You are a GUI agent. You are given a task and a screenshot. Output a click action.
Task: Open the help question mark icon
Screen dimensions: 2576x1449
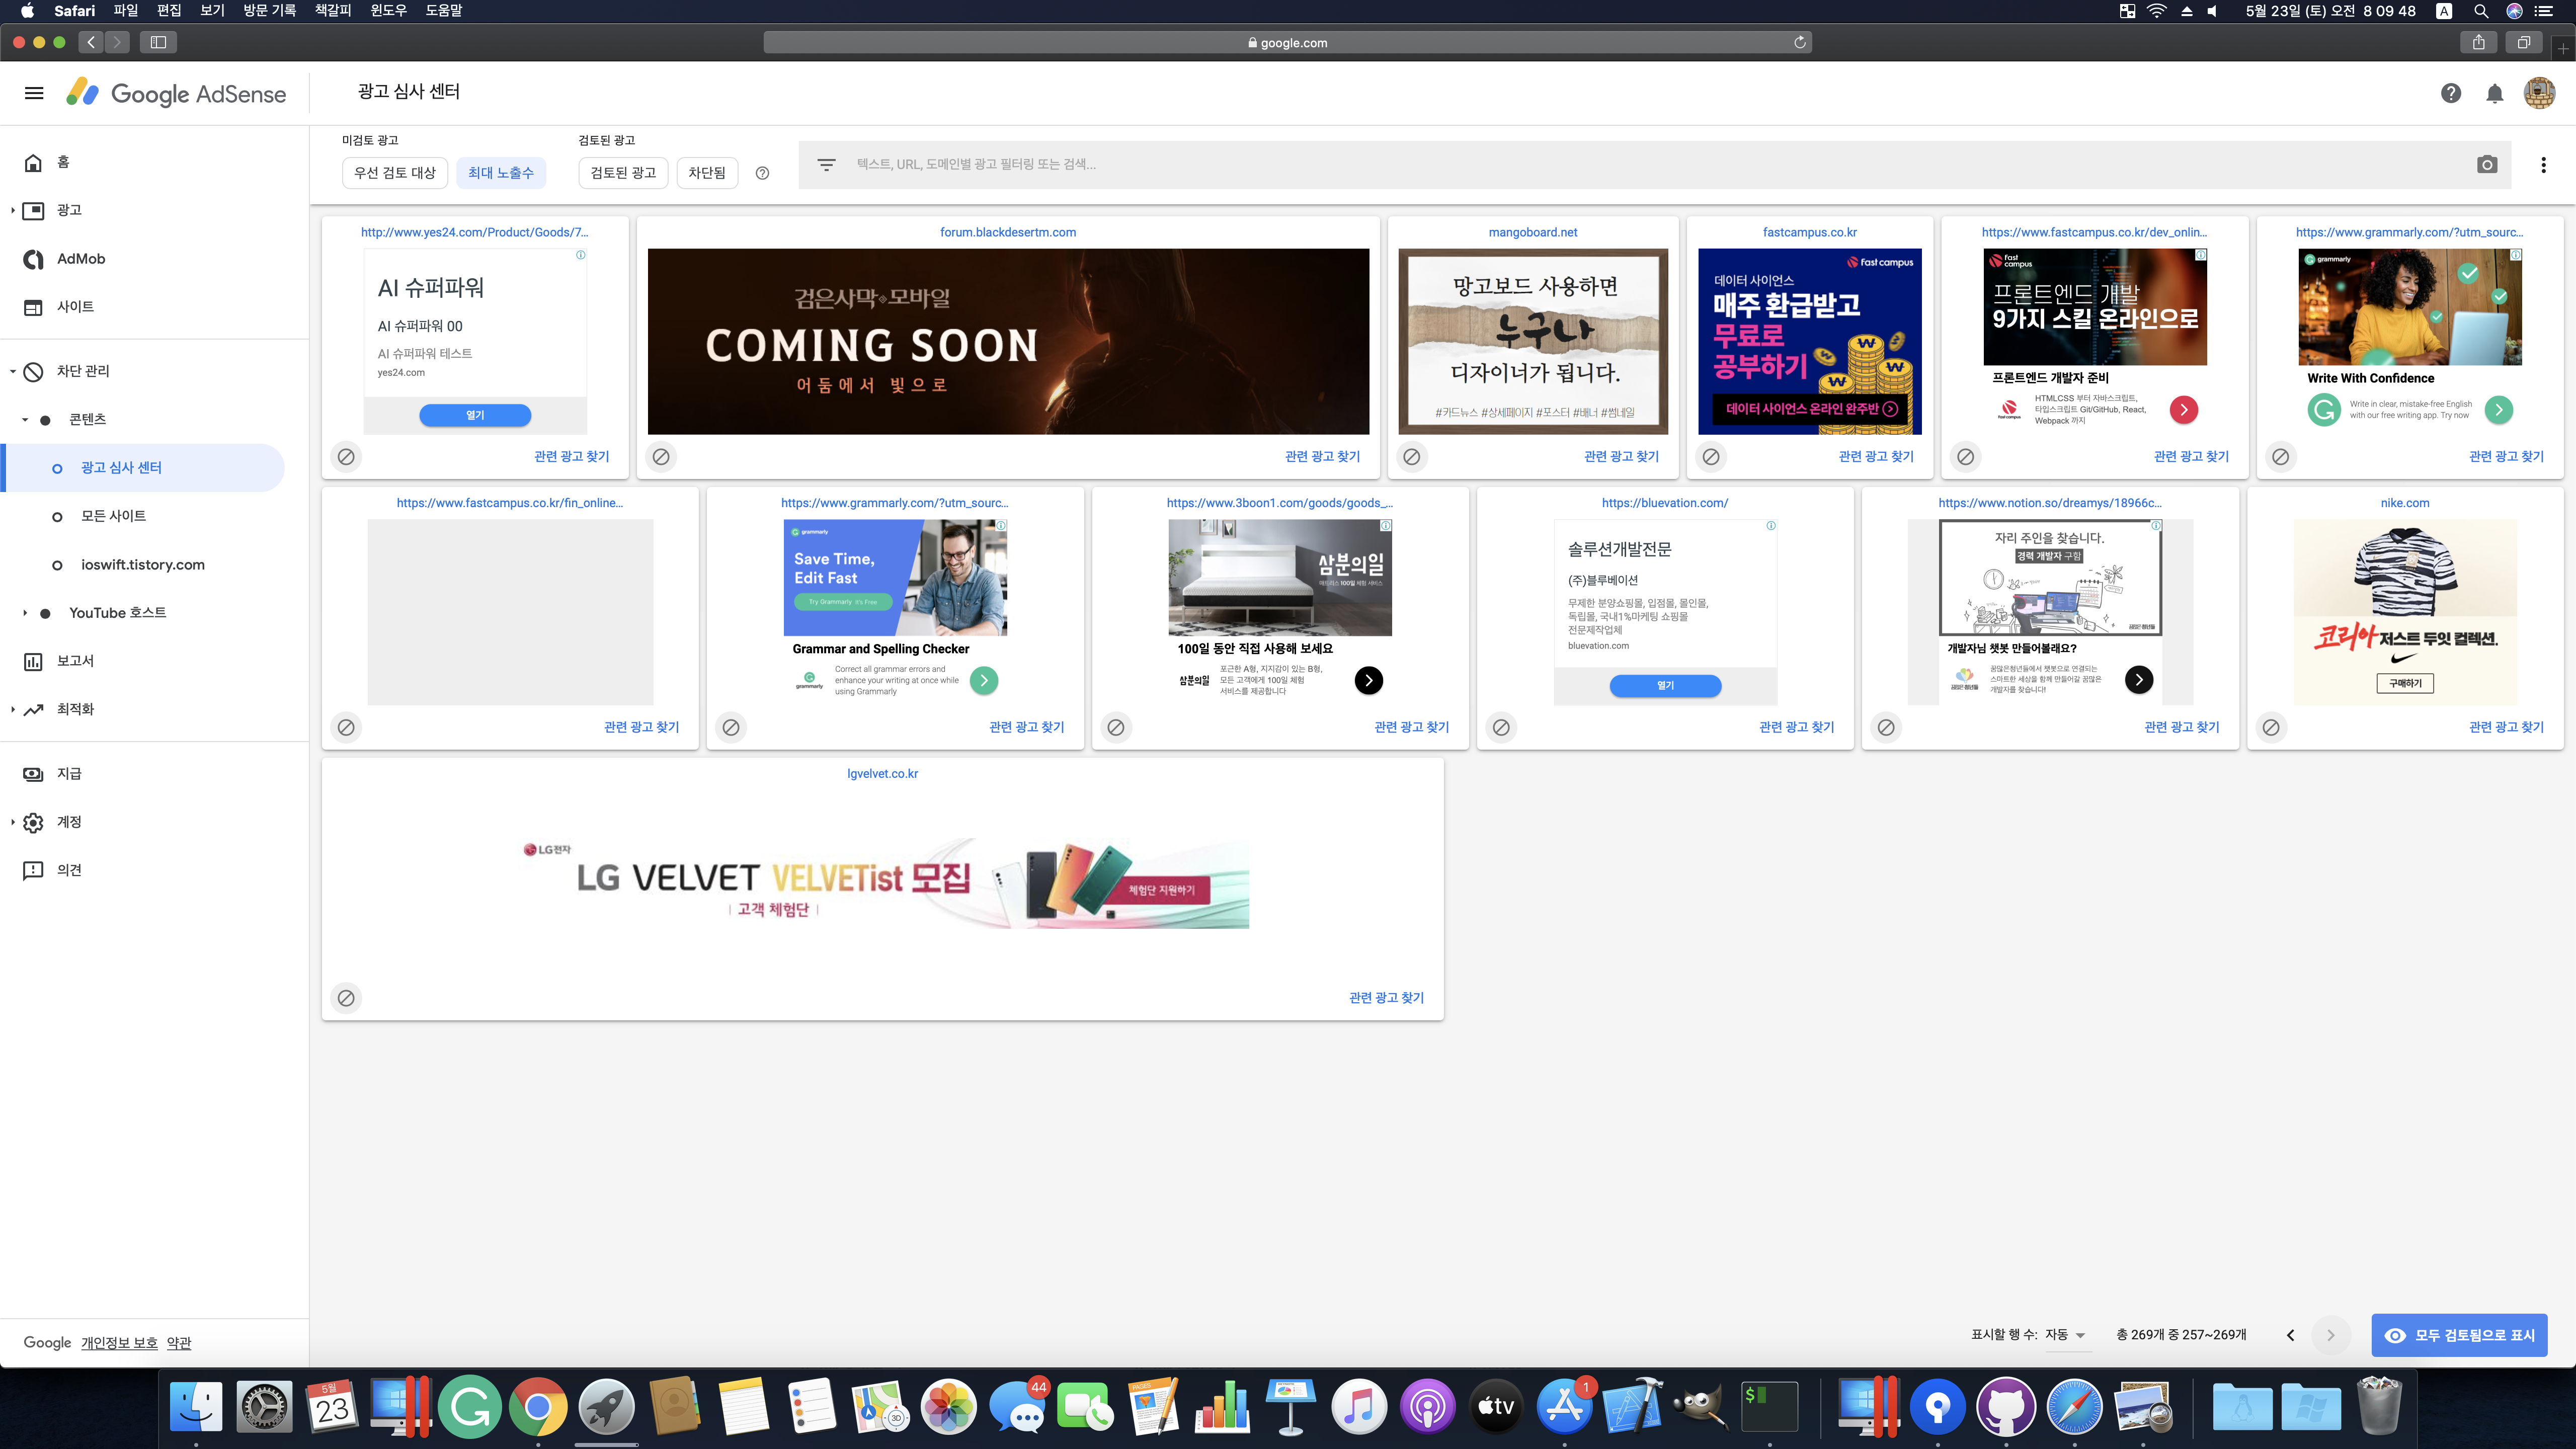coord(2450,93)
